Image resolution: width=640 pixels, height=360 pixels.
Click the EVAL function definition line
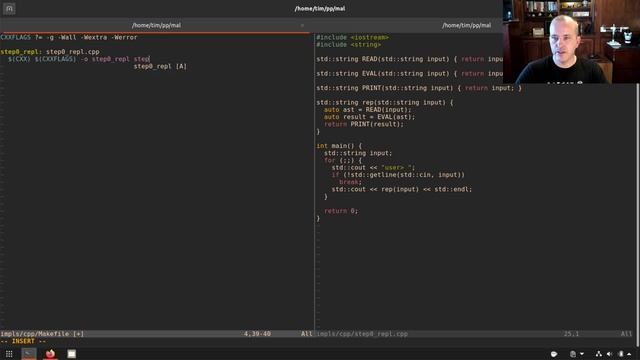409,73
